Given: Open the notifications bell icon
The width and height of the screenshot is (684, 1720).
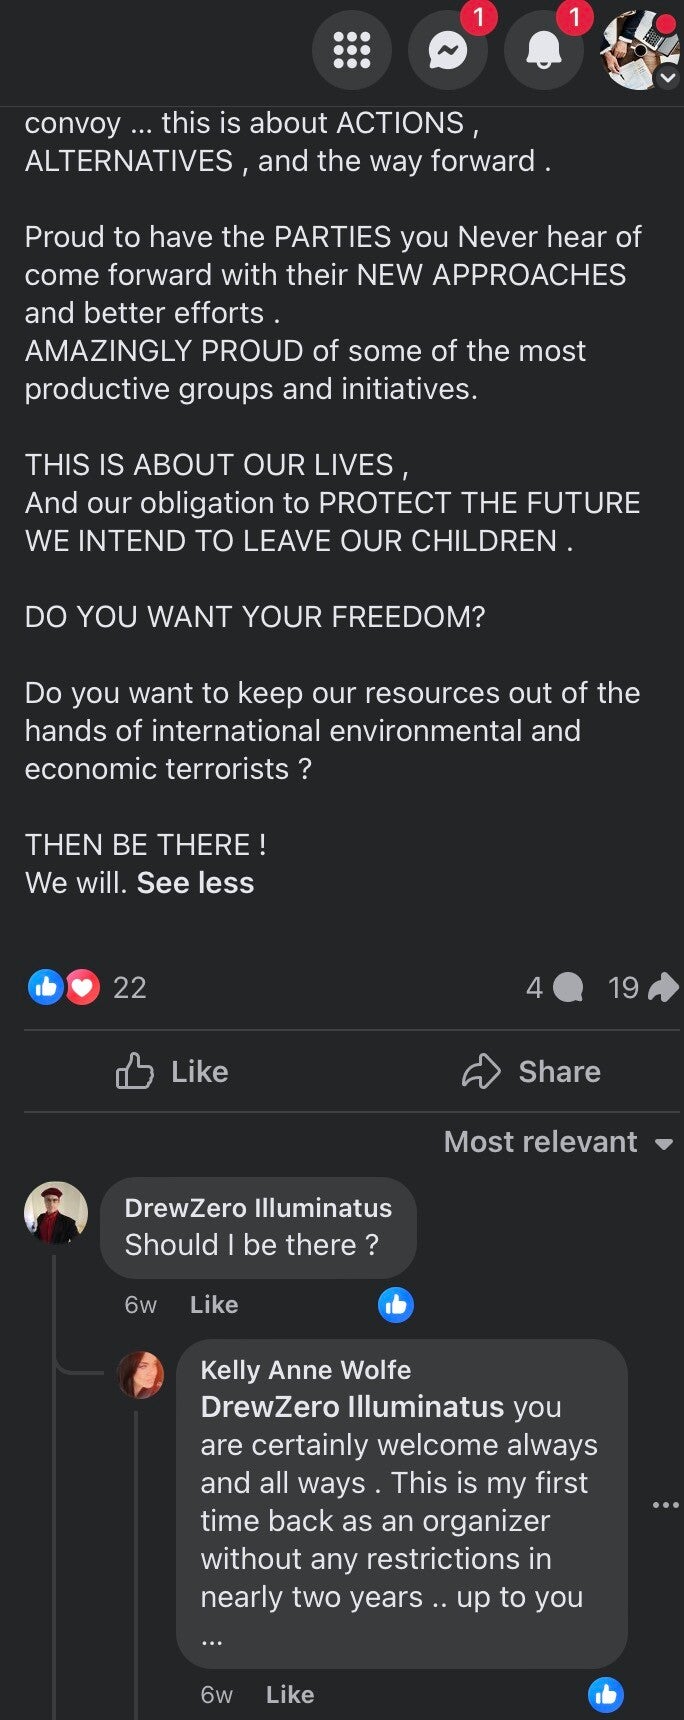Looking at the screenshot, I should pos(543,49).
